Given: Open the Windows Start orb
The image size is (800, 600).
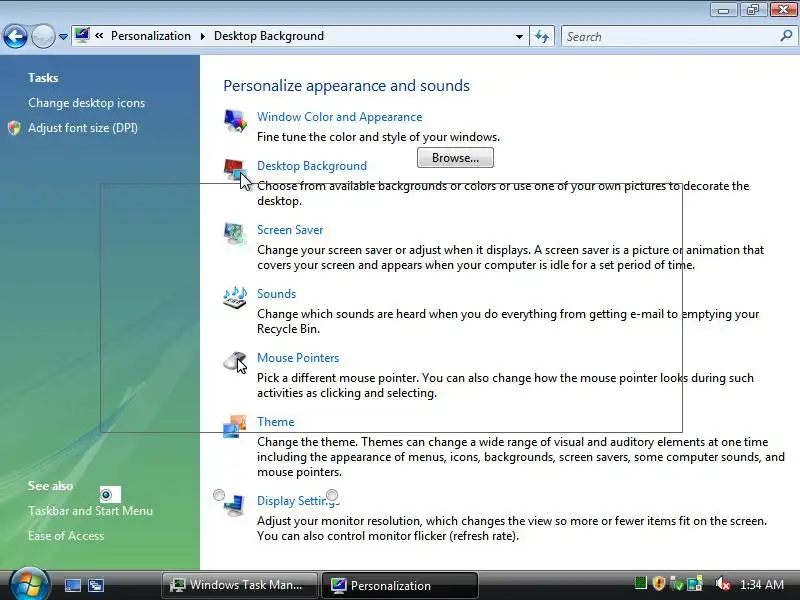Looking at the screenshot, I should point(29,585).
